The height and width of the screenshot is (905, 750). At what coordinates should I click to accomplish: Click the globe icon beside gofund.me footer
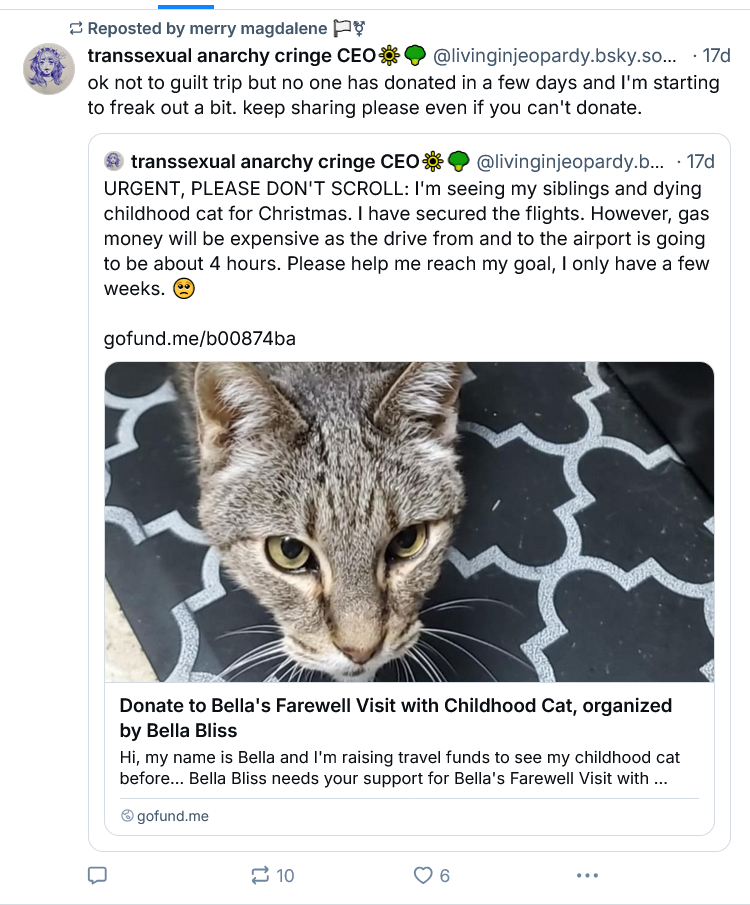pyautogui.click(x=127, y=816)
